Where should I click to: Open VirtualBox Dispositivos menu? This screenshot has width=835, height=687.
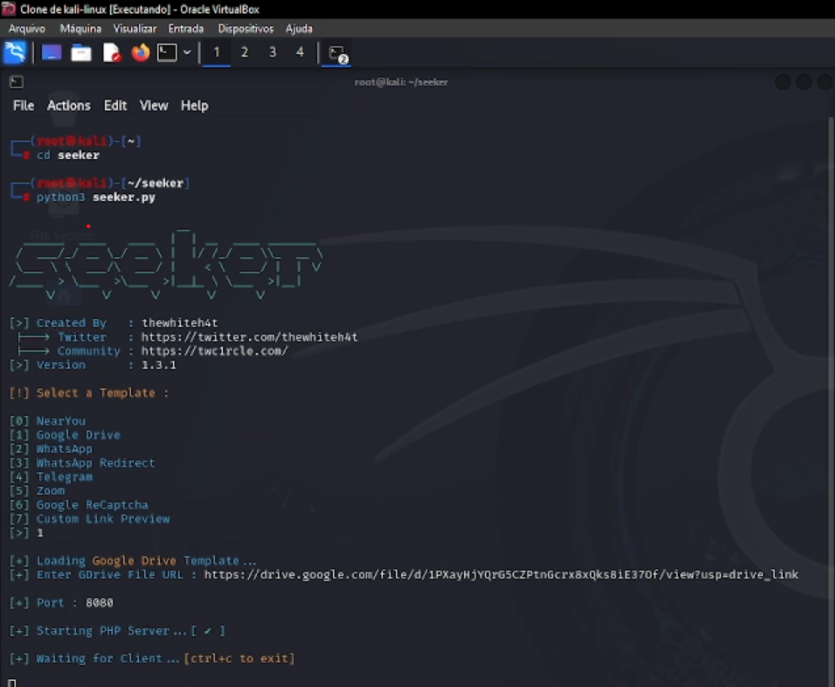coord(245,29)
